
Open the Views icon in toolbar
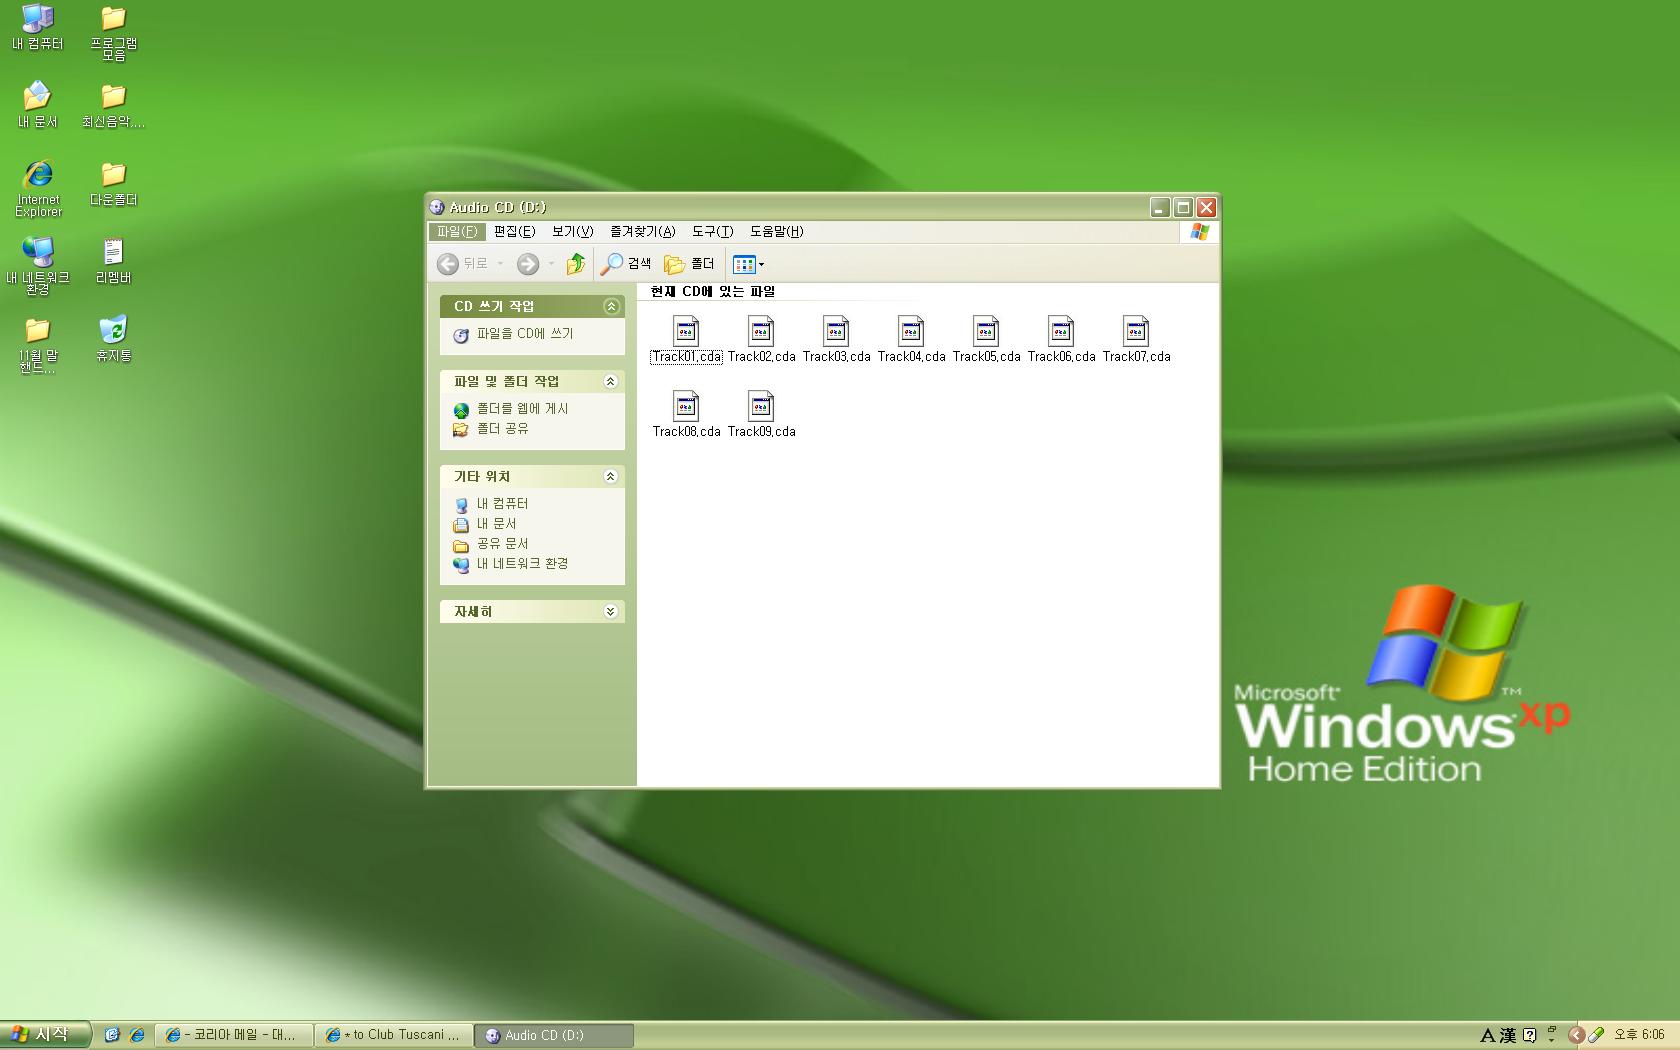[744, 264]
